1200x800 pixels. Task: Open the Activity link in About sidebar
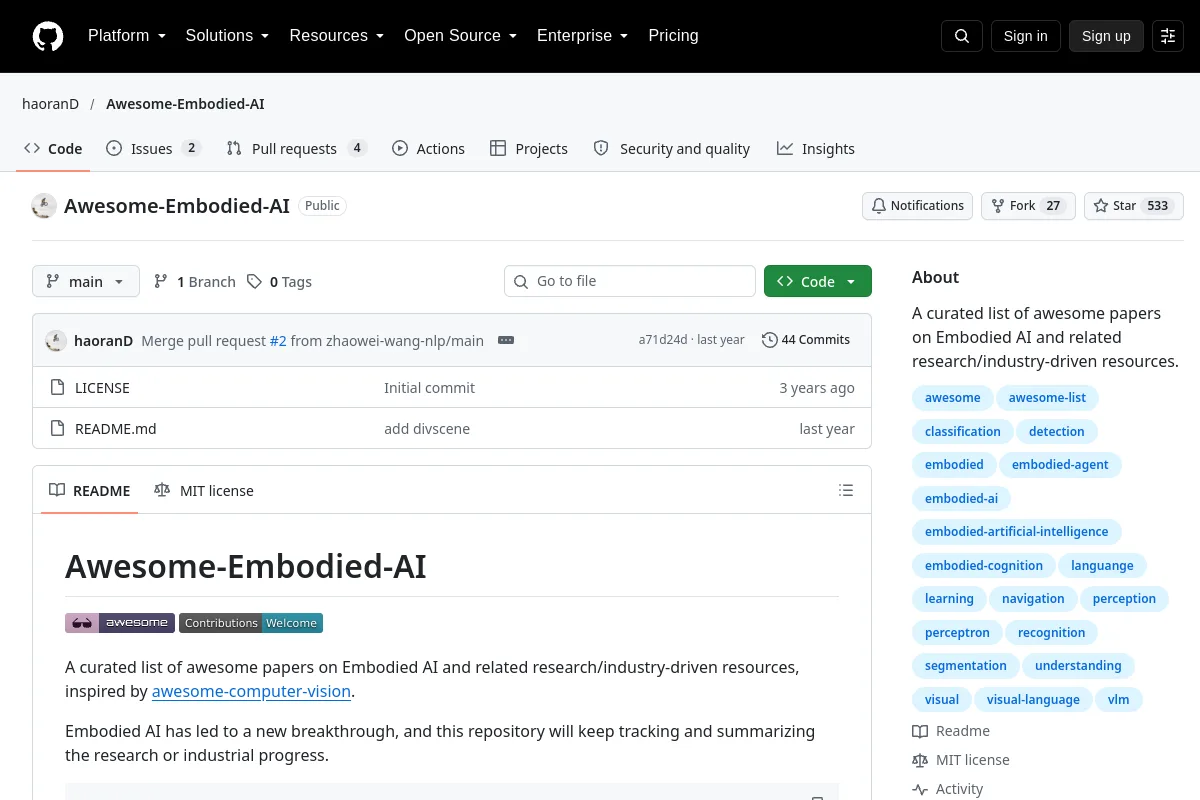pyautogui.click(x=948, y=789)
